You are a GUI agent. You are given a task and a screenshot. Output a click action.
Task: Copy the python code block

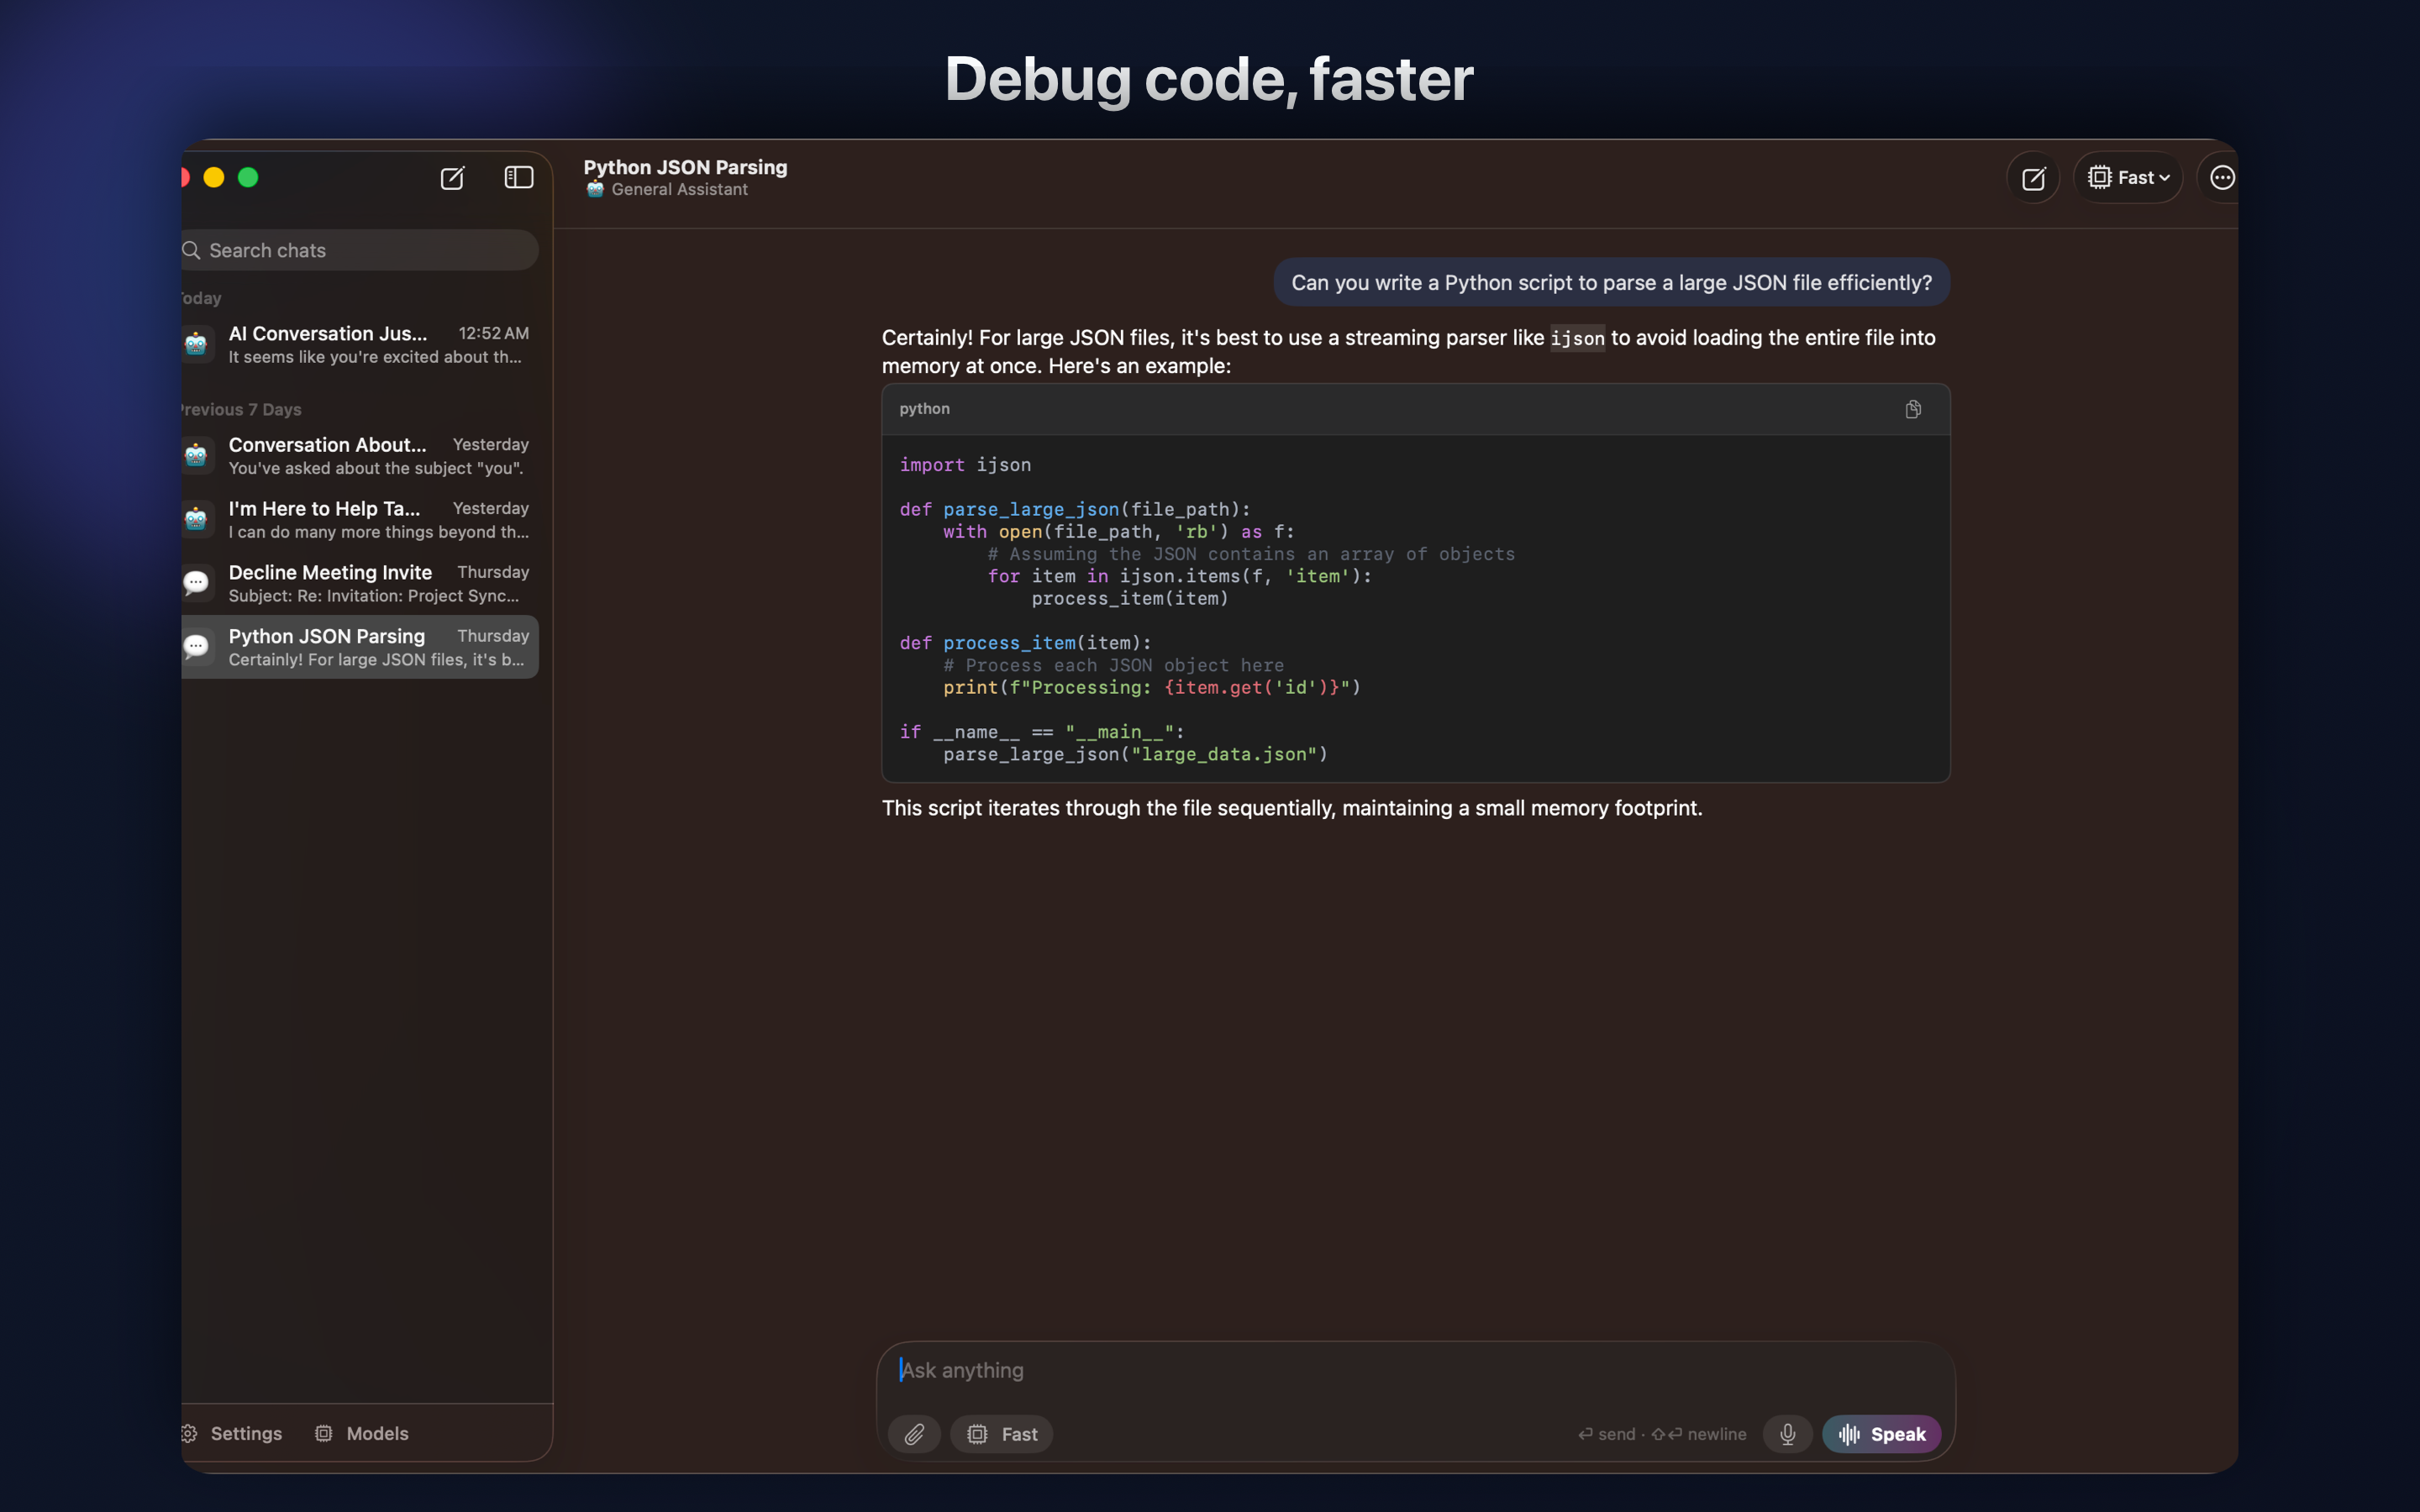click(x=1912, y=409)
